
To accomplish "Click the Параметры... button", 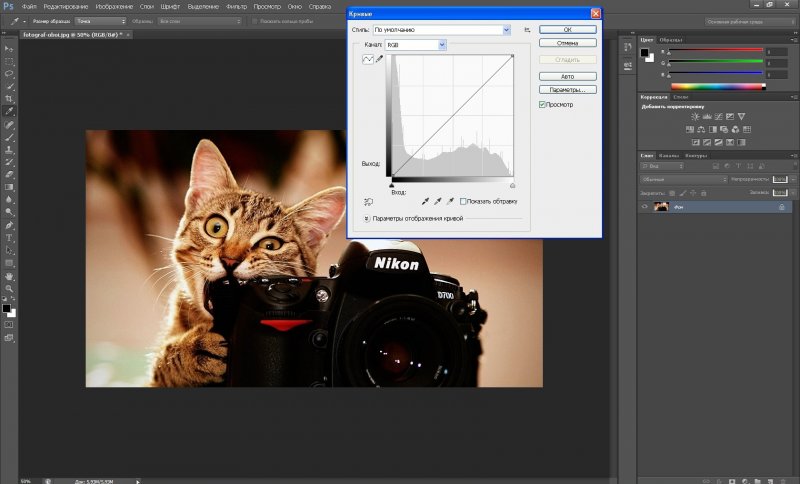I will tap(567, 90).
